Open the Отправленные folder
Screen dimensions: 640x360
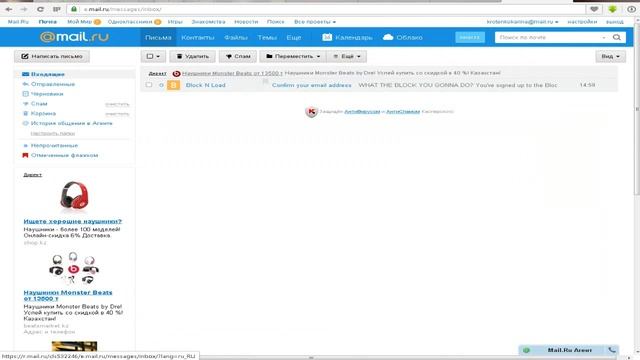click(x=53, y=84)
